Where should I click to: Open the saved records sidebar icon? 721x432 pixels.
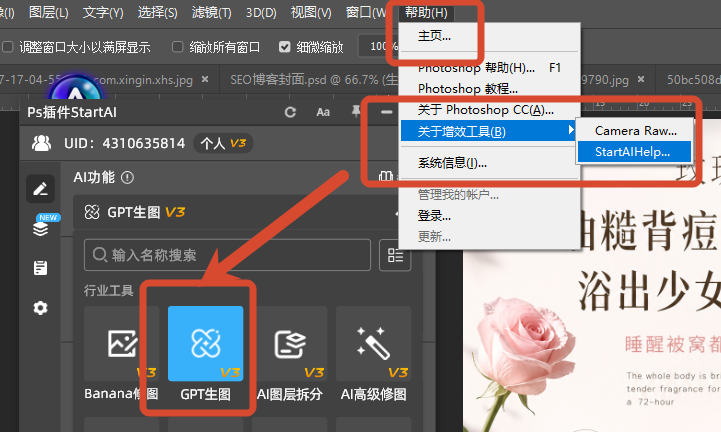tap(40, 268)
